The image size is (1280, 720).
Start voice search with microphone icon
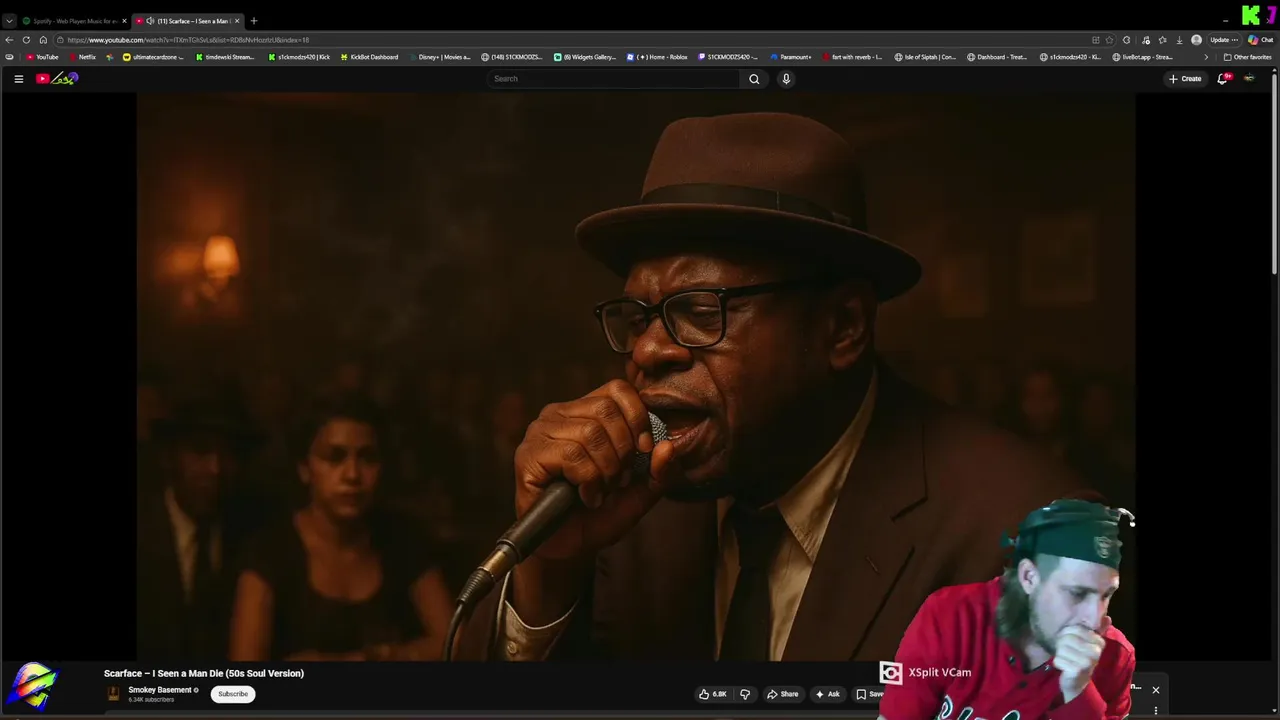pyautogui.click(x=786, y=79)
